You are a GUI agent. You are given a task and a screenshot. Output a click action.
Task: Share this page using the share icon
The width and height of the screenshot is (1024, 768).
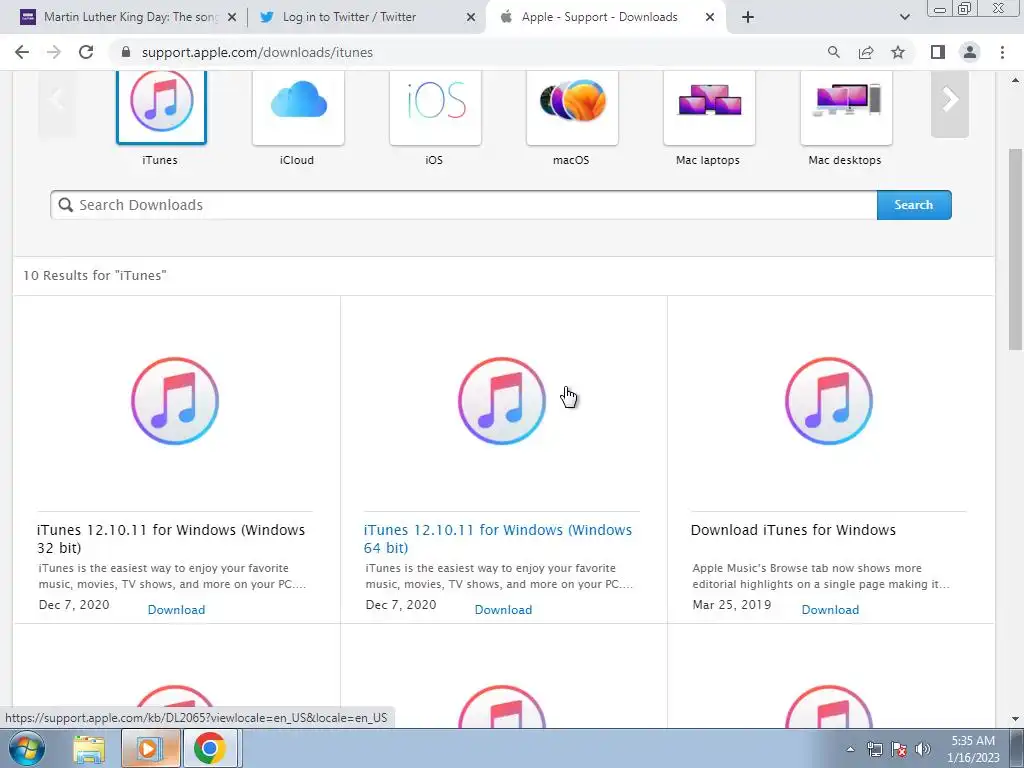tap(866, 52)
